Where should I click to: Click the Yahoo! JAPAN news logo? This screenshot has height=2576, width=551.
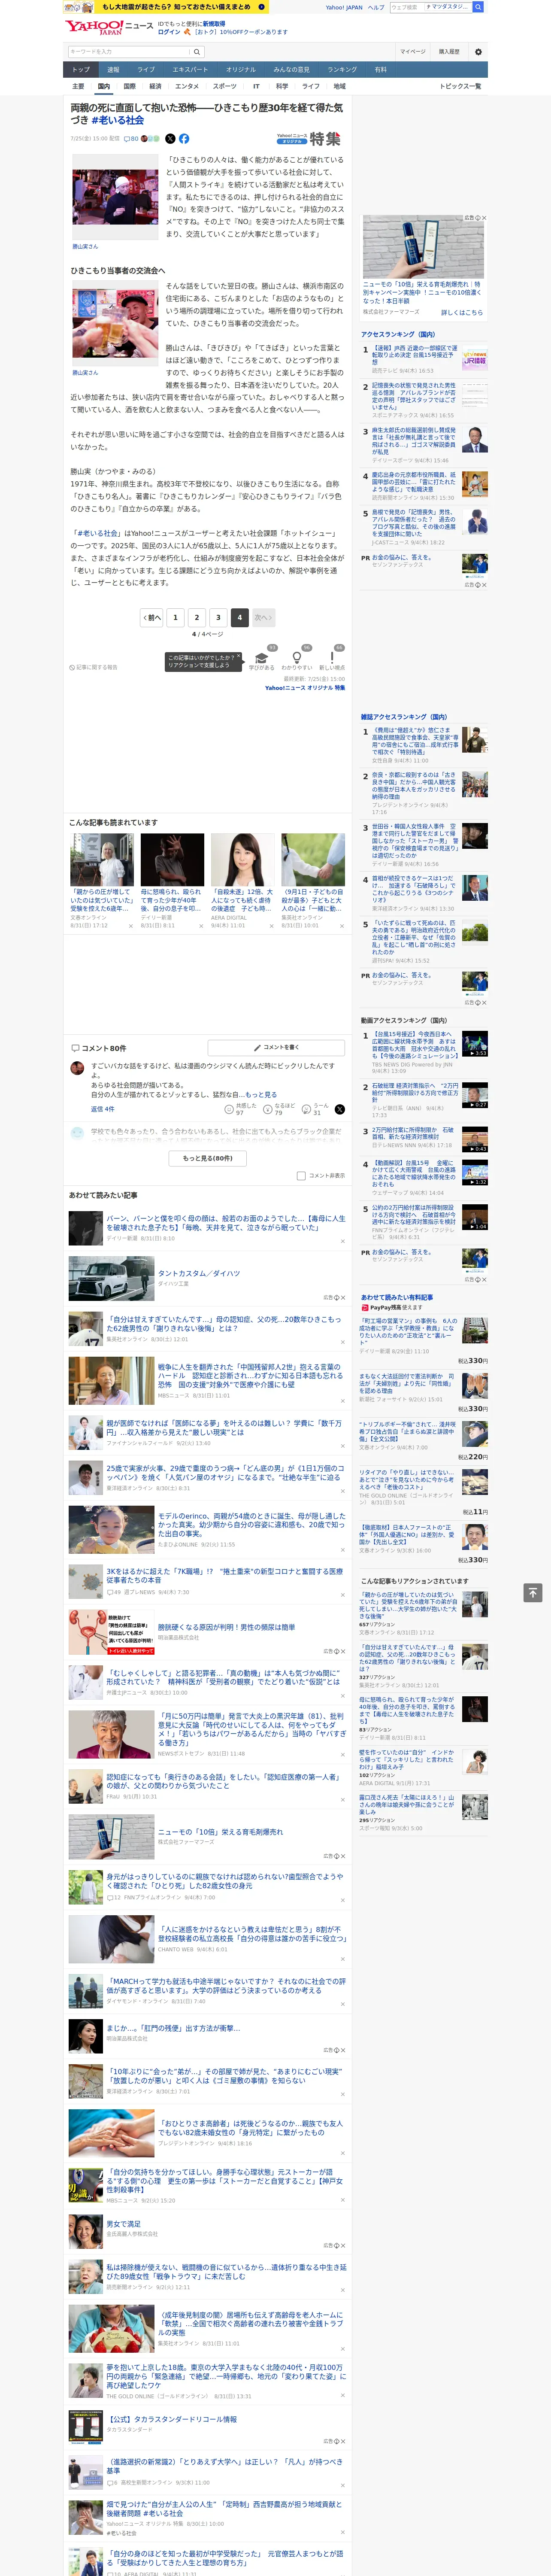tap(109, 27)
